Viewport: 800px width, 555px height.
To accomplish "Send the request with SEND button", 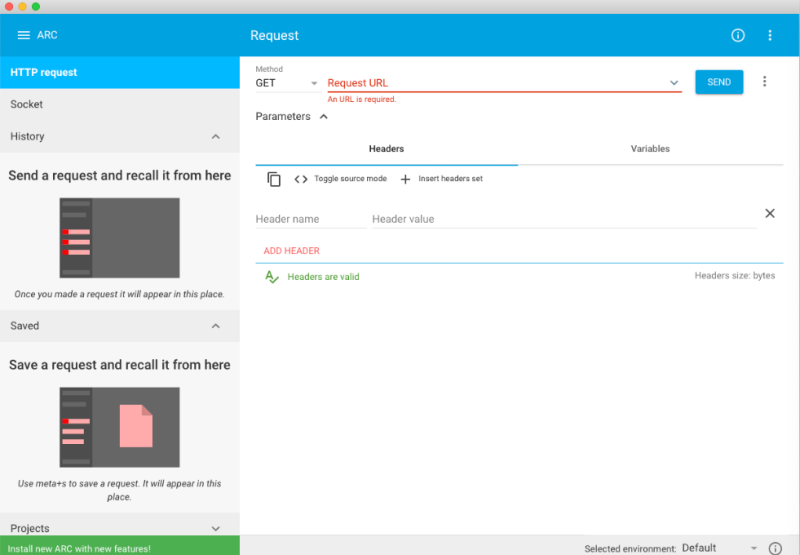I will click(719, 82).
